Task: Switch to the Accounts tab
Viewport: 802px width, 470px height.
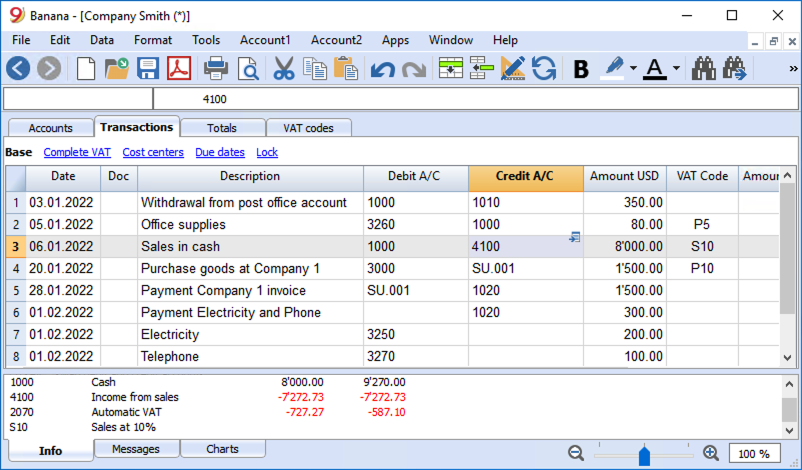Action: (51, 128)
